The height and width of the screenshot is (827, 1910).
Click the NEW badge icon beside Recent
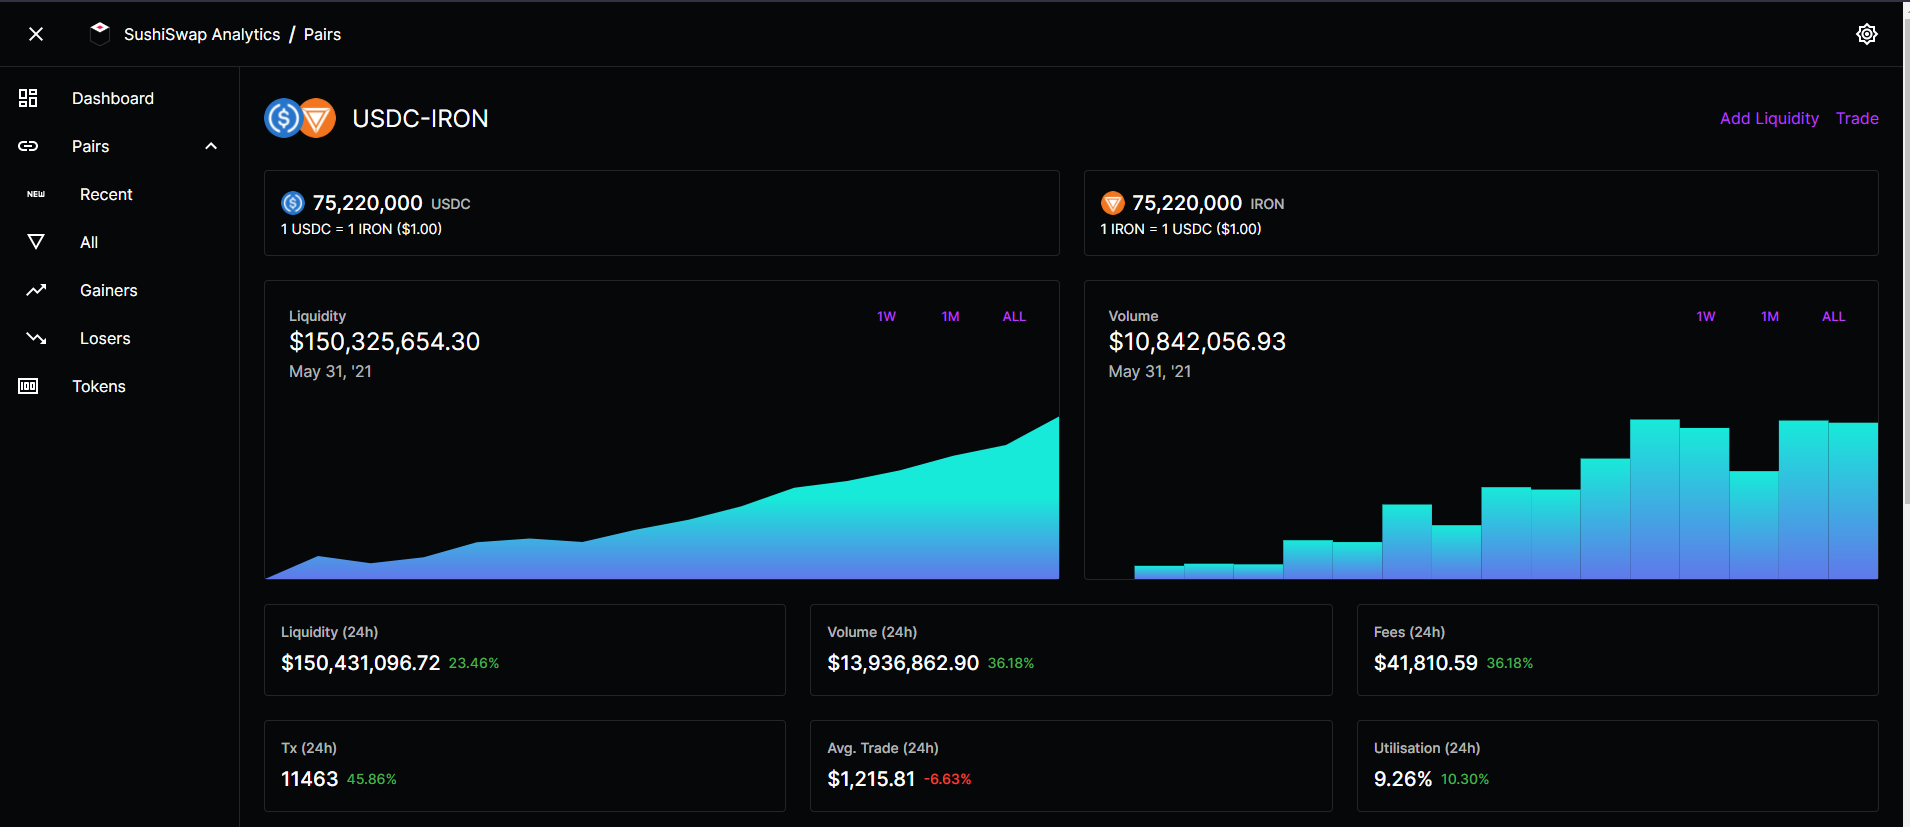coord(36,194)
